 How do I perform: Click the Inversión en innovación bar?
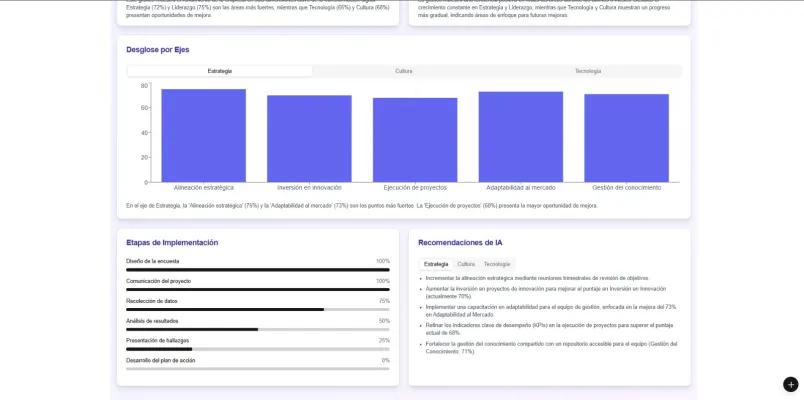pos(309,139)
